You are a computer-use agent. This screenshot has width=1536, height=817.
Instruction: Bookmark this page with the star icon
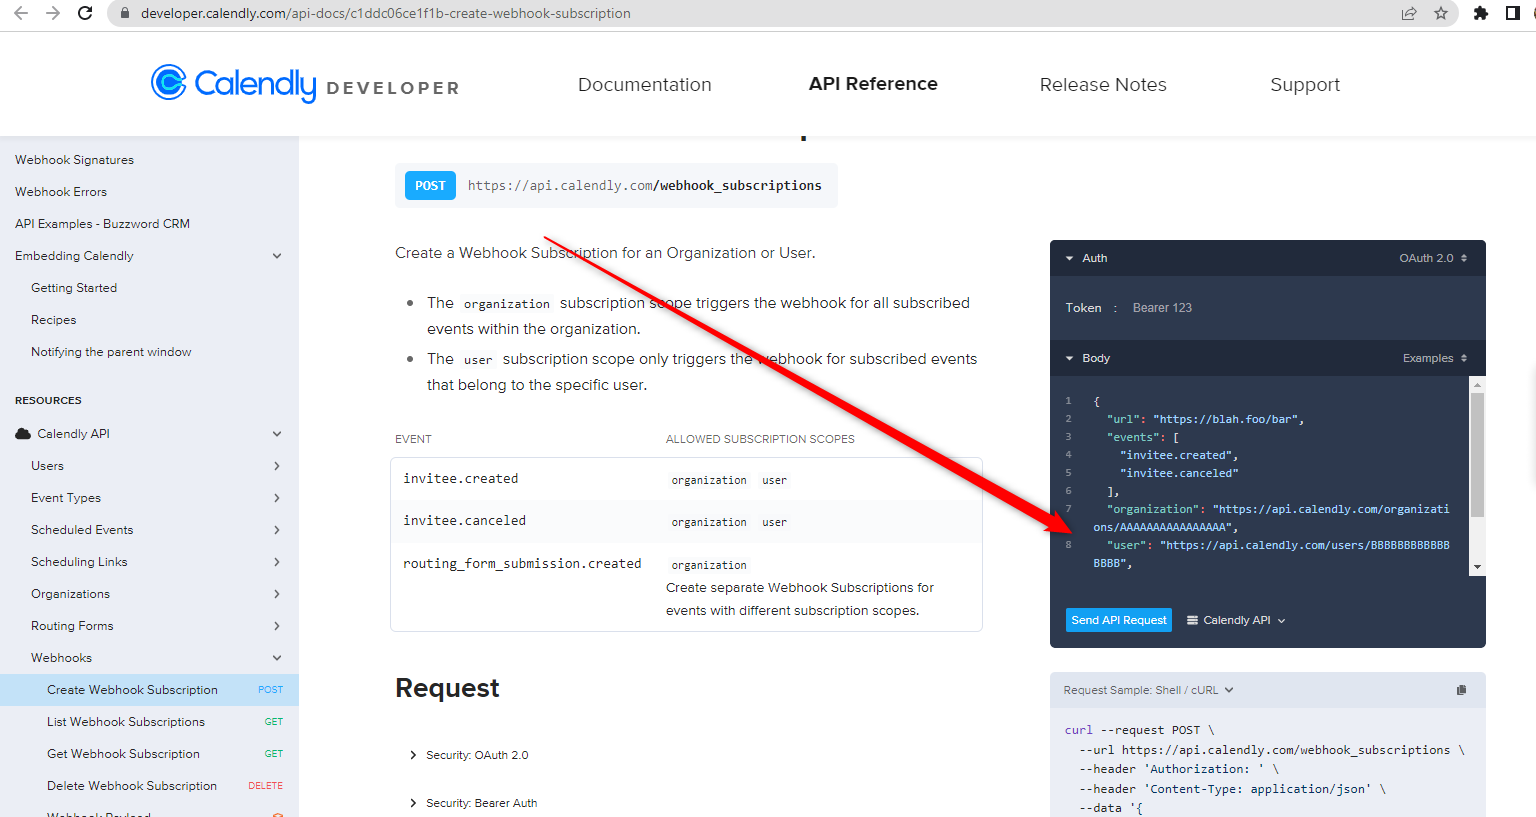[x=1441, y=13]
